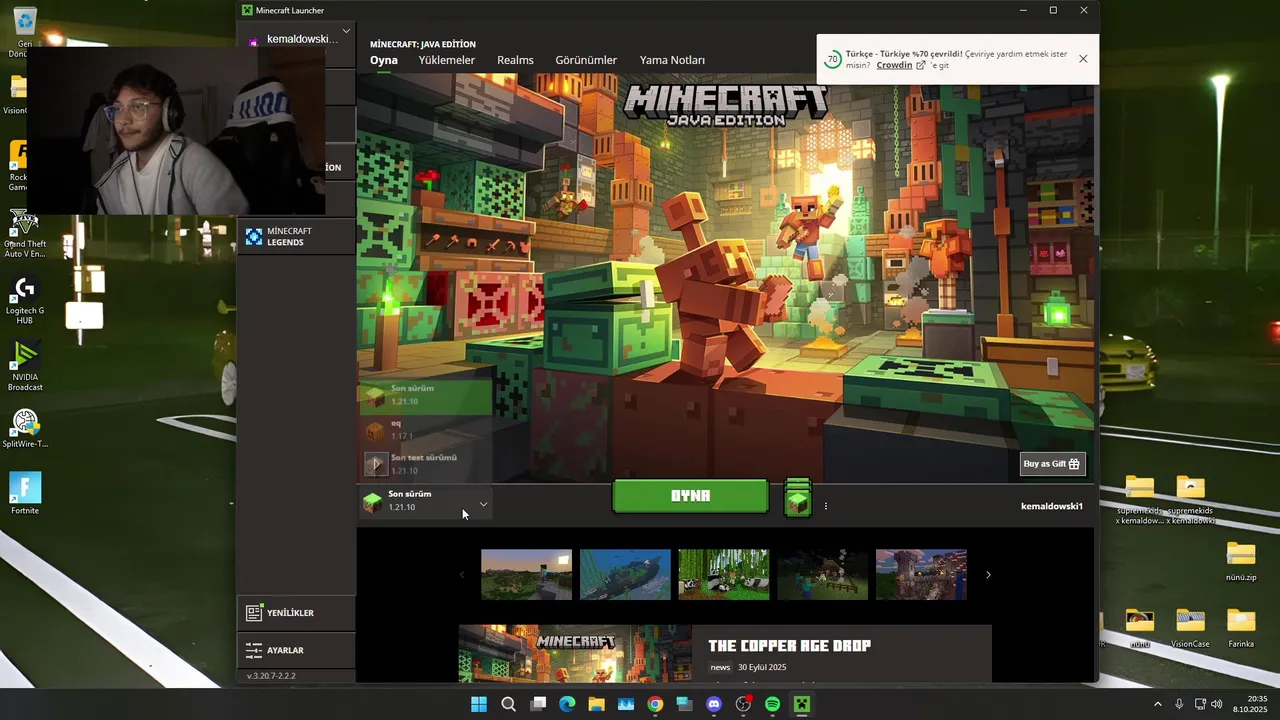This screenshot has width=1280, height=720.
Task: Click the launcher version text v.3.20.7-2.2.2
Action: (x=271, y=676)
